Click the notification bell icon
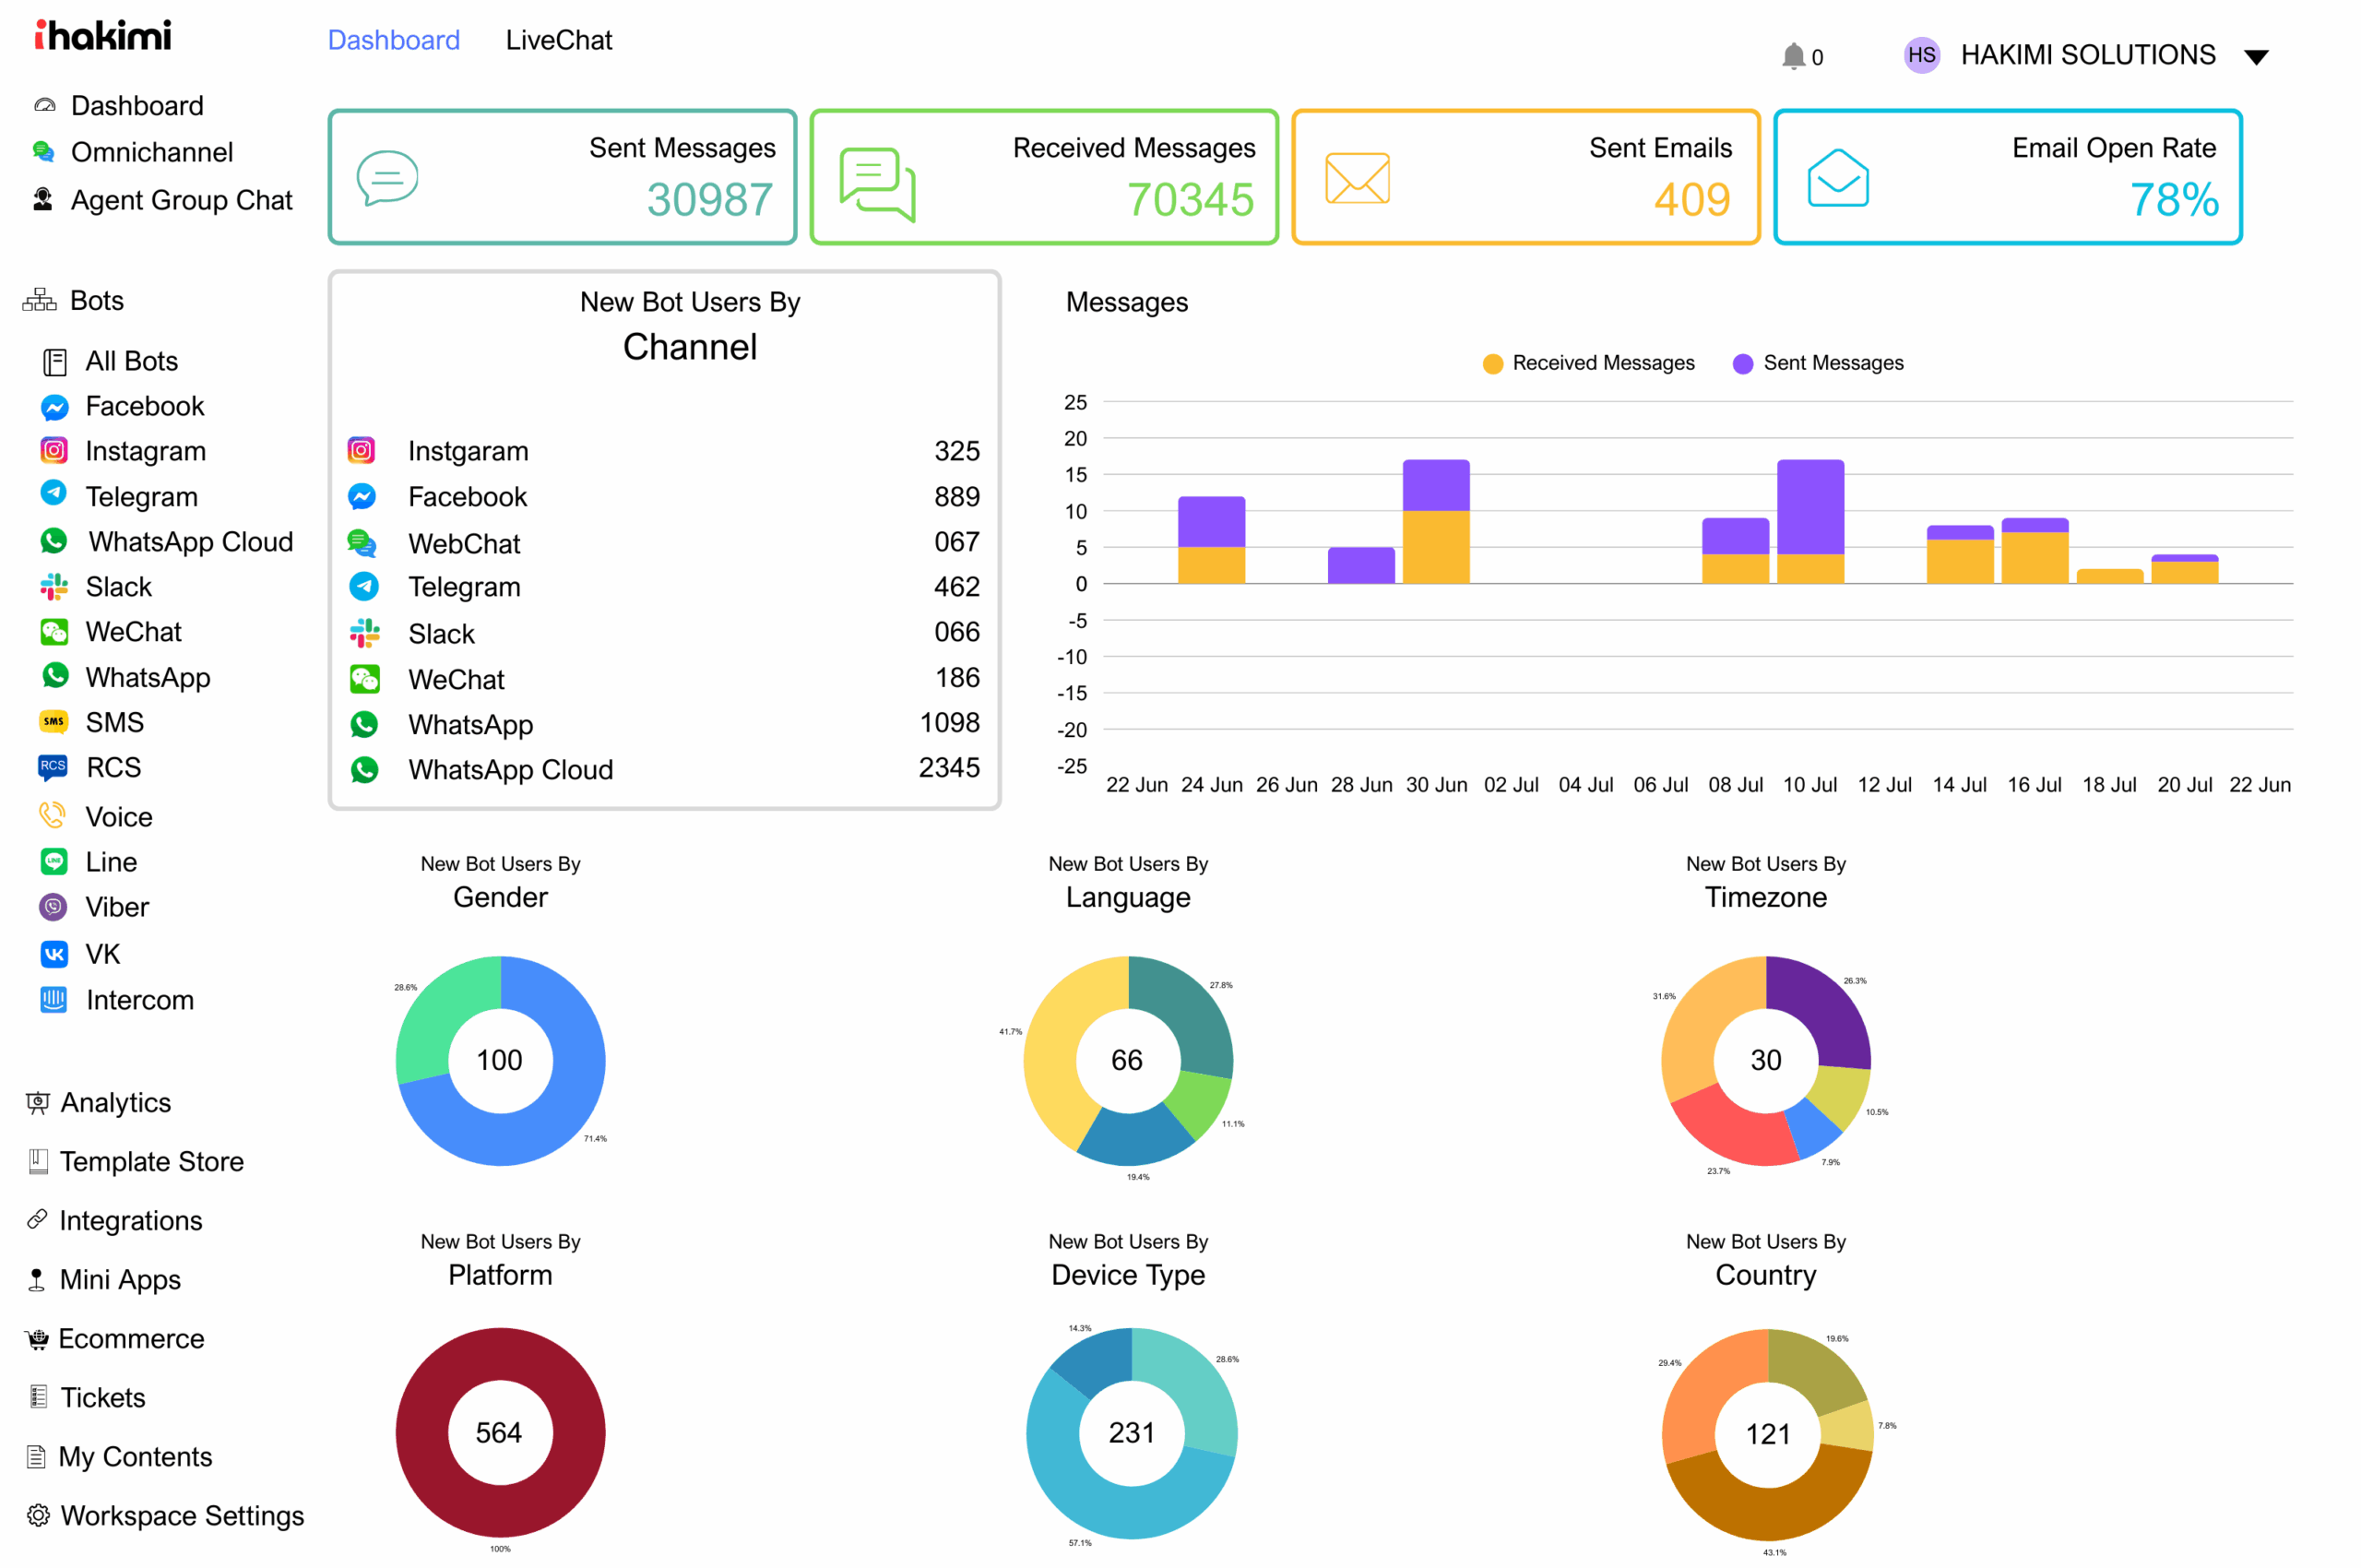Viewport: 2361px width, 1568px height. (1792, 56)
